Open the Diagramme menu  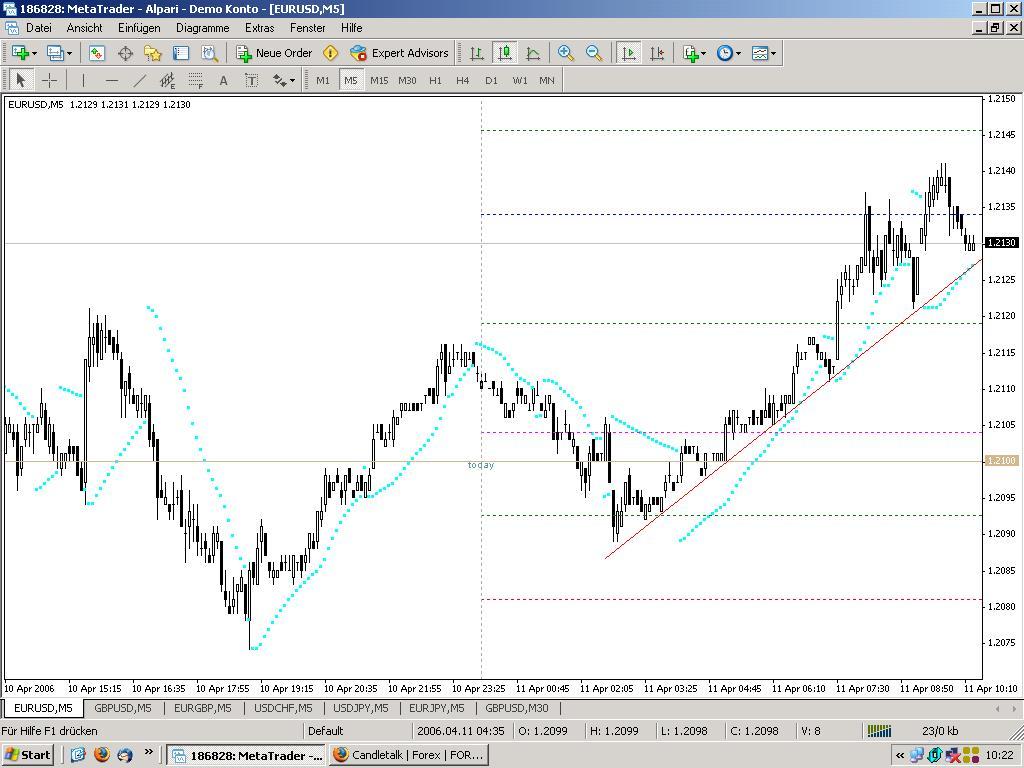coord(202,28)
